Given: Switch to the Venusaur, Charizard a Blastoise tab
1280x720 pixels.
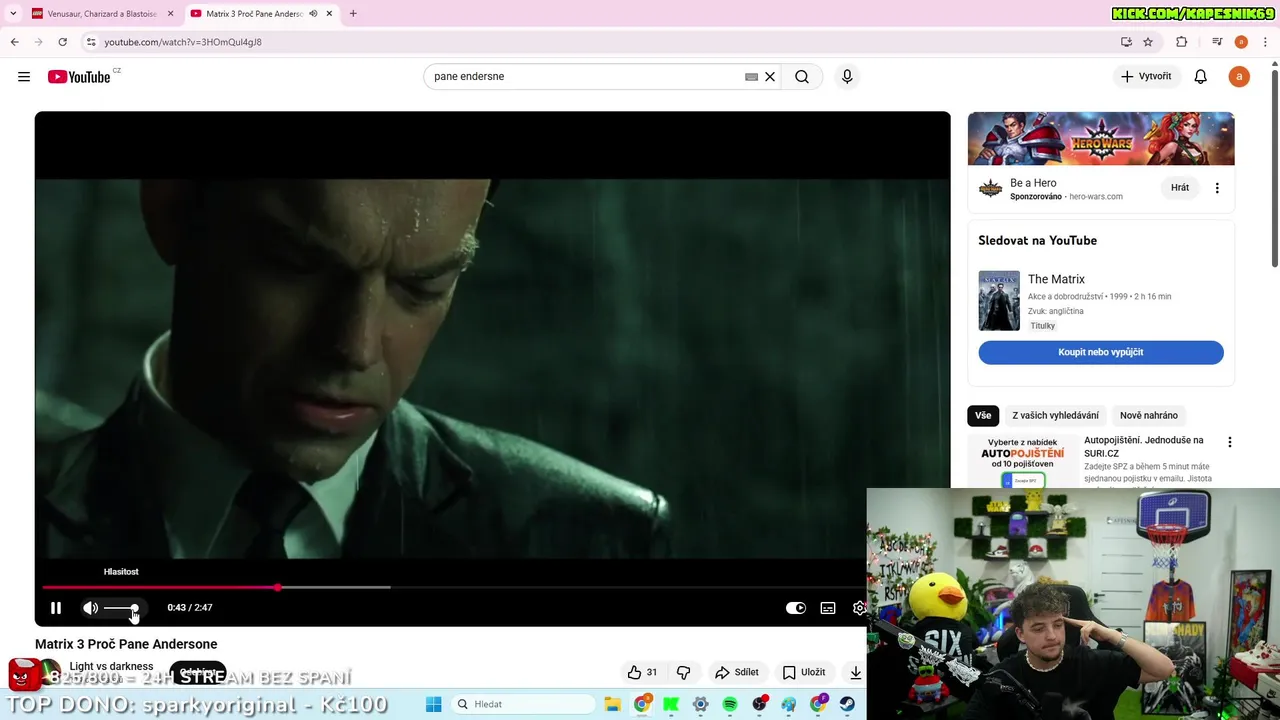Looking at the screenshot, I should click(100, 14).
